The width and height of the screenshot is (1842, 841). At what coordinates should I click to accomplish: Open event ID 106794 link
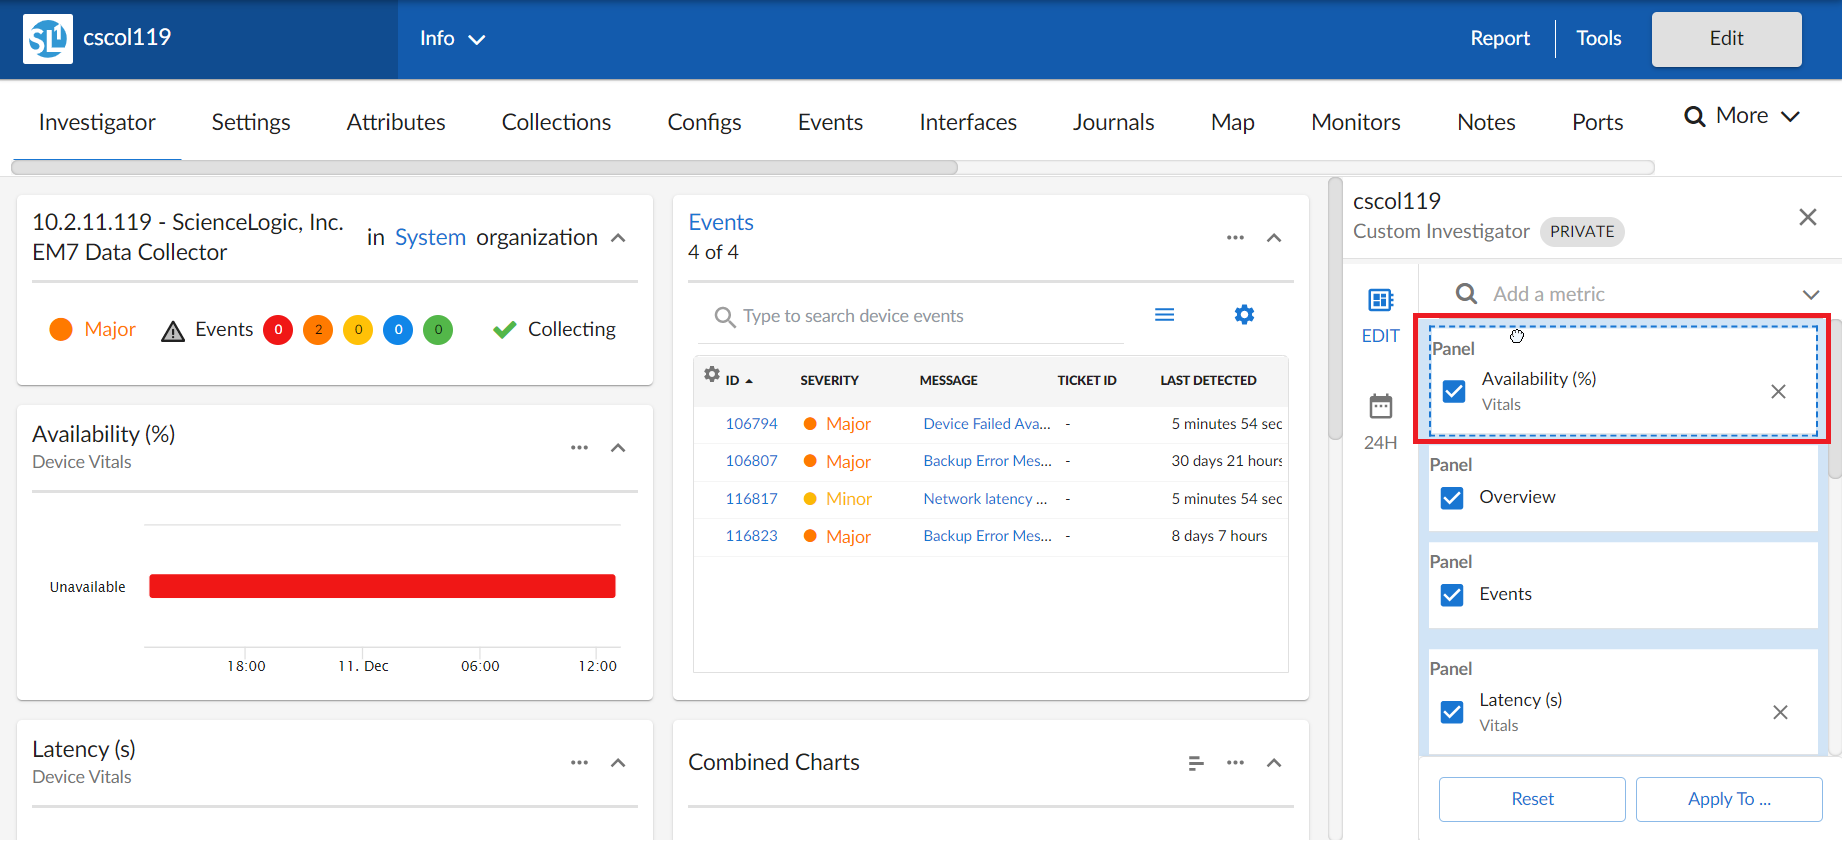(x=751, y=424)
